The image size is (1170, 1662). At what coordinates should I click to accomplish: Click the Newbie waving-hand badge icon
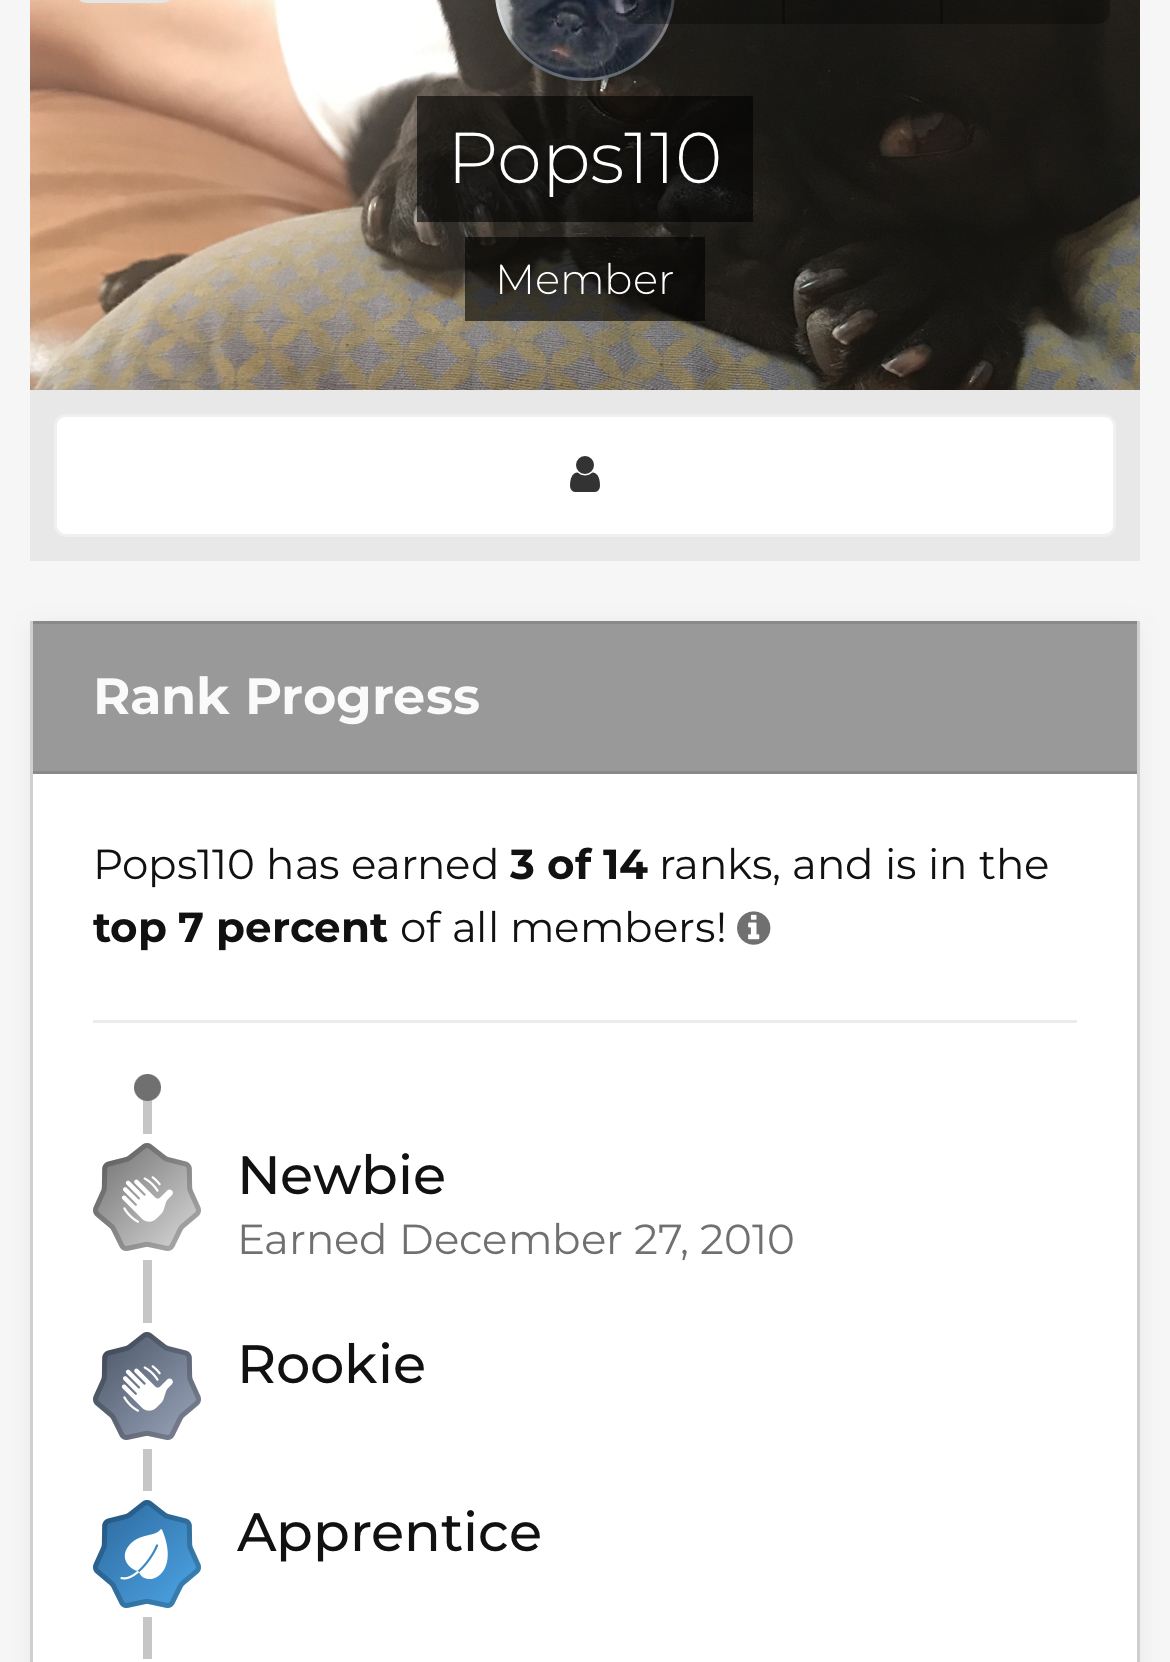click(x=147, y=1198)
